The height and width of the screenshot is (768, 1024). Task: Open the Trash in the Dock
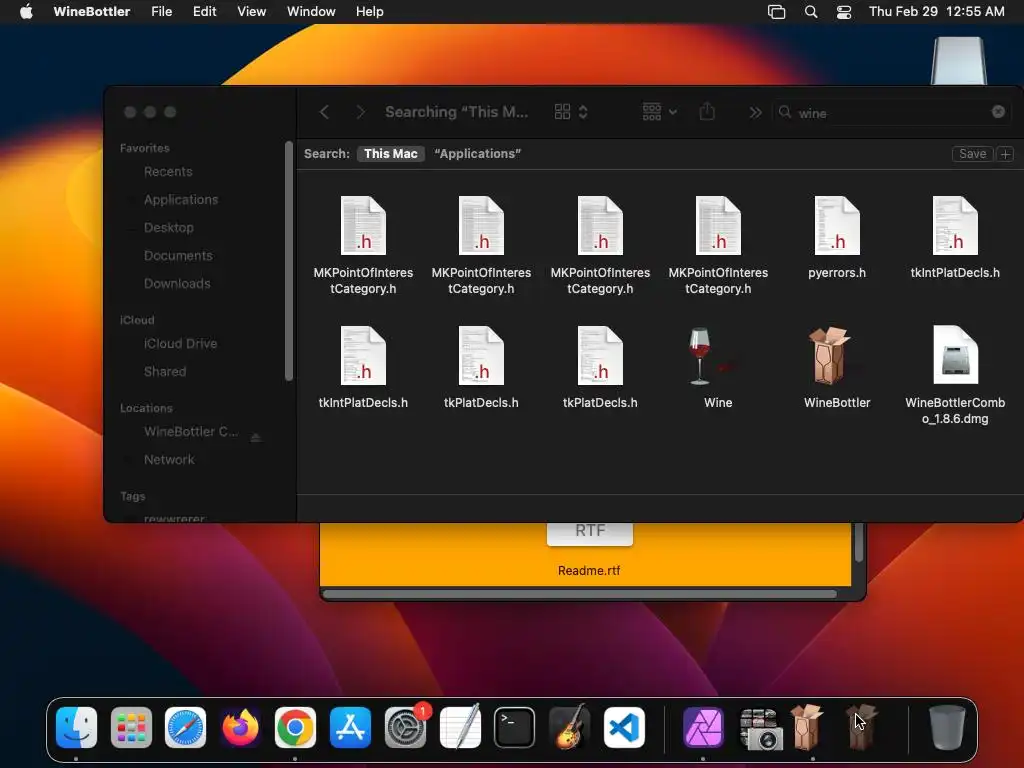point(946,727)
